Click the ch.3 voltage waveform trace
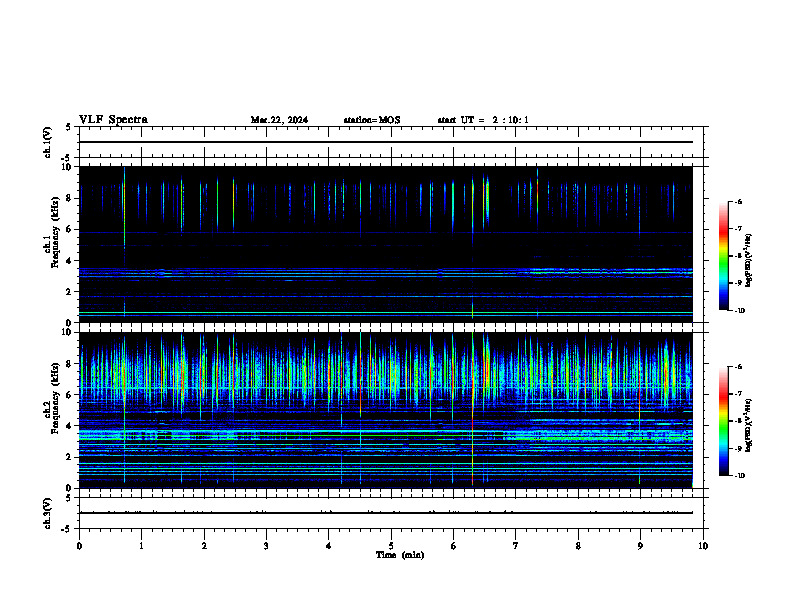 (x=386, y=513)
